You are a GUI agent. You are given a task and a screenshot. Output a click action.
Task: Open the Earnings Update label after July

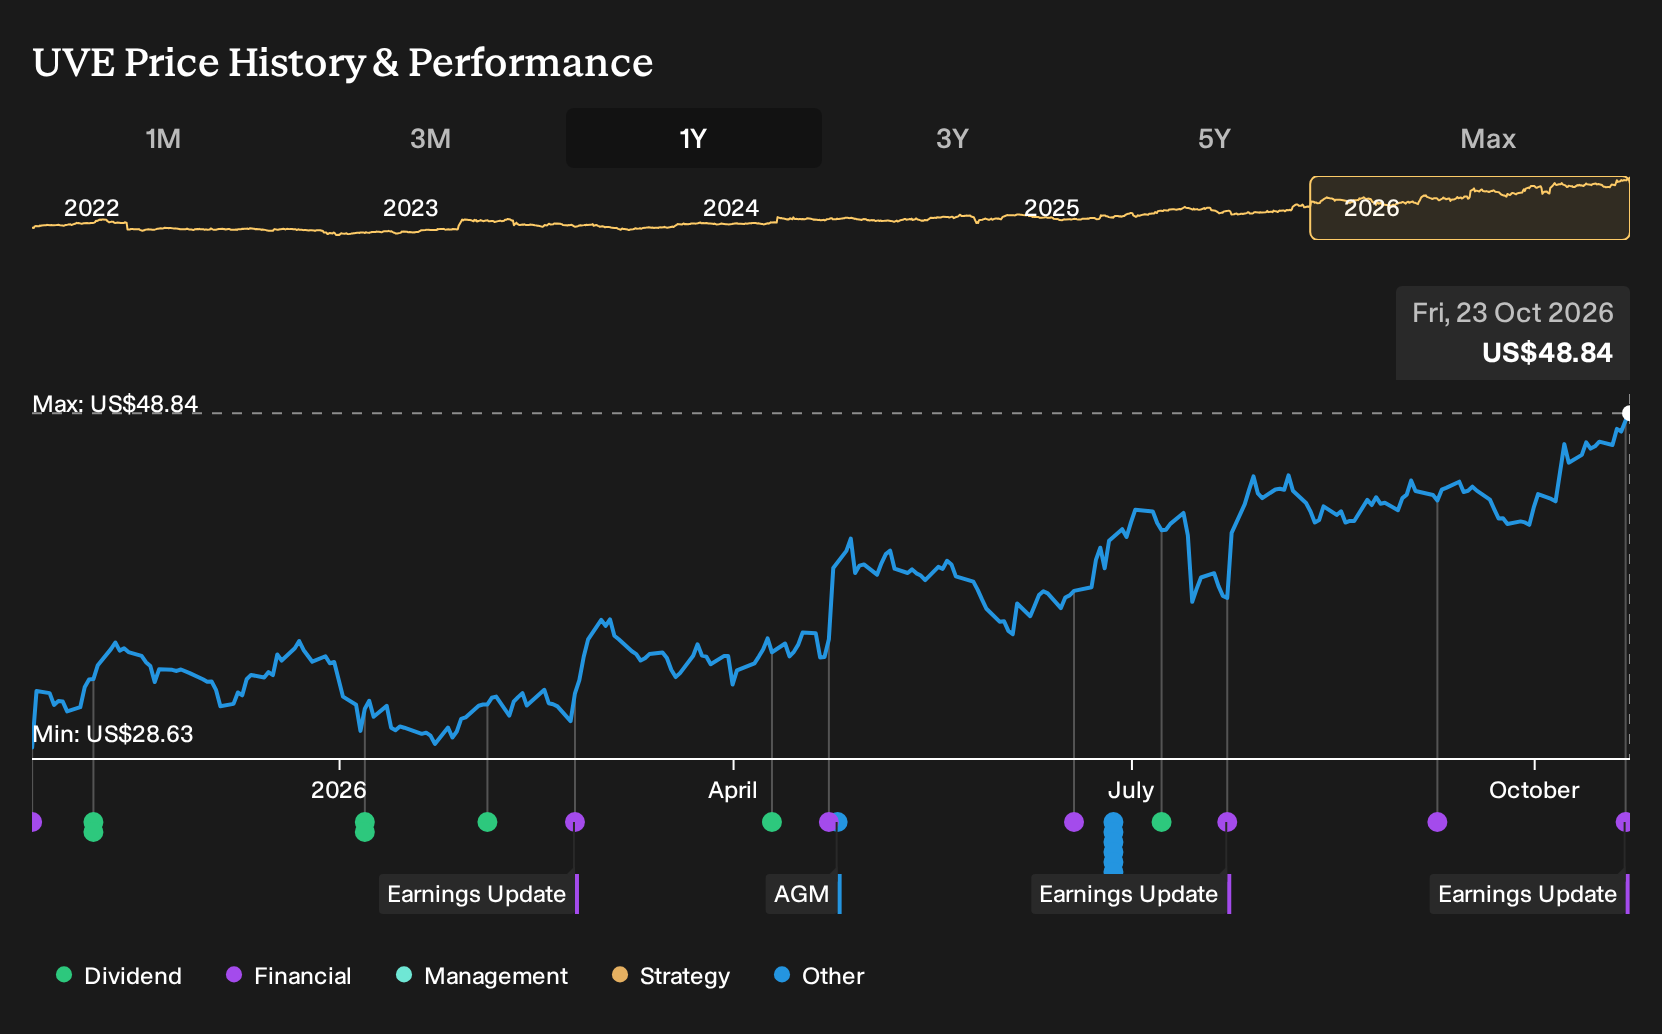(x=1130, y=894)
